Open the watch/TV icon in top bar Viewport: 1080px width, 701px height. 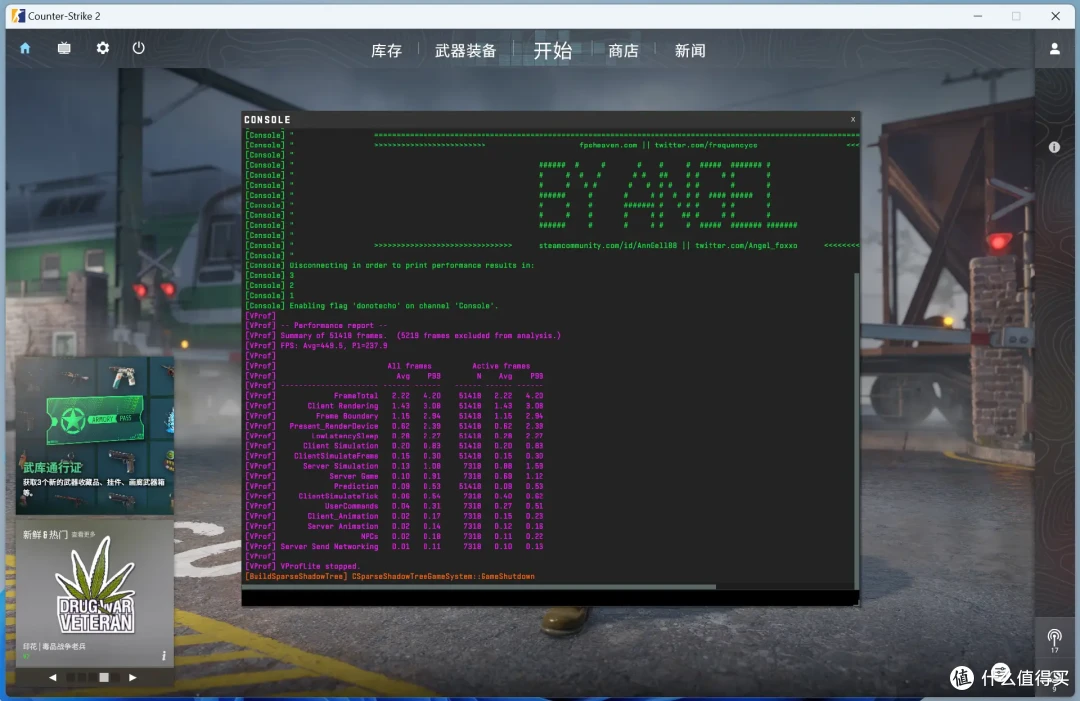[x=64, y=48]
